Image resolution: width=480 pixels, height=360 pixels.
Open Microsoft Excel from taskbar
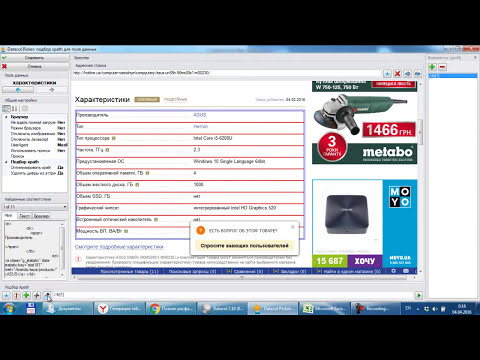click(324, 309)
